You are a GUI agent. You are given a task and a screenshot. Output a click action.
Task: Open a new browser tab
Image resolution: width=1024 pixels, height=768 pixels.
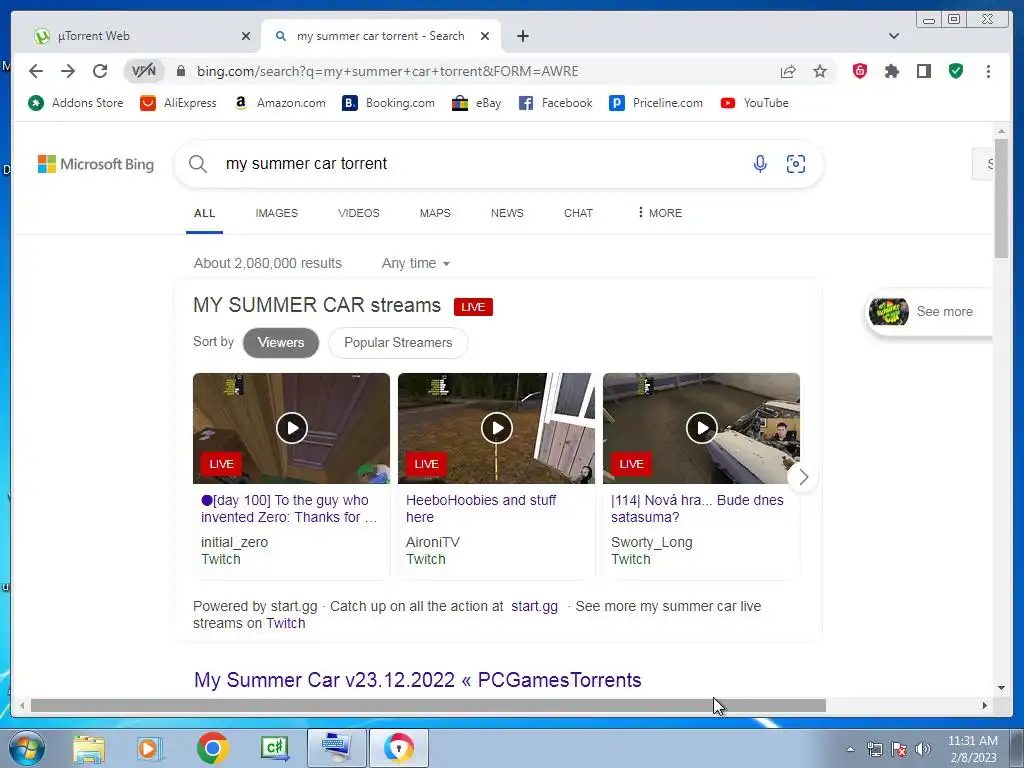[x=522, y=36]
